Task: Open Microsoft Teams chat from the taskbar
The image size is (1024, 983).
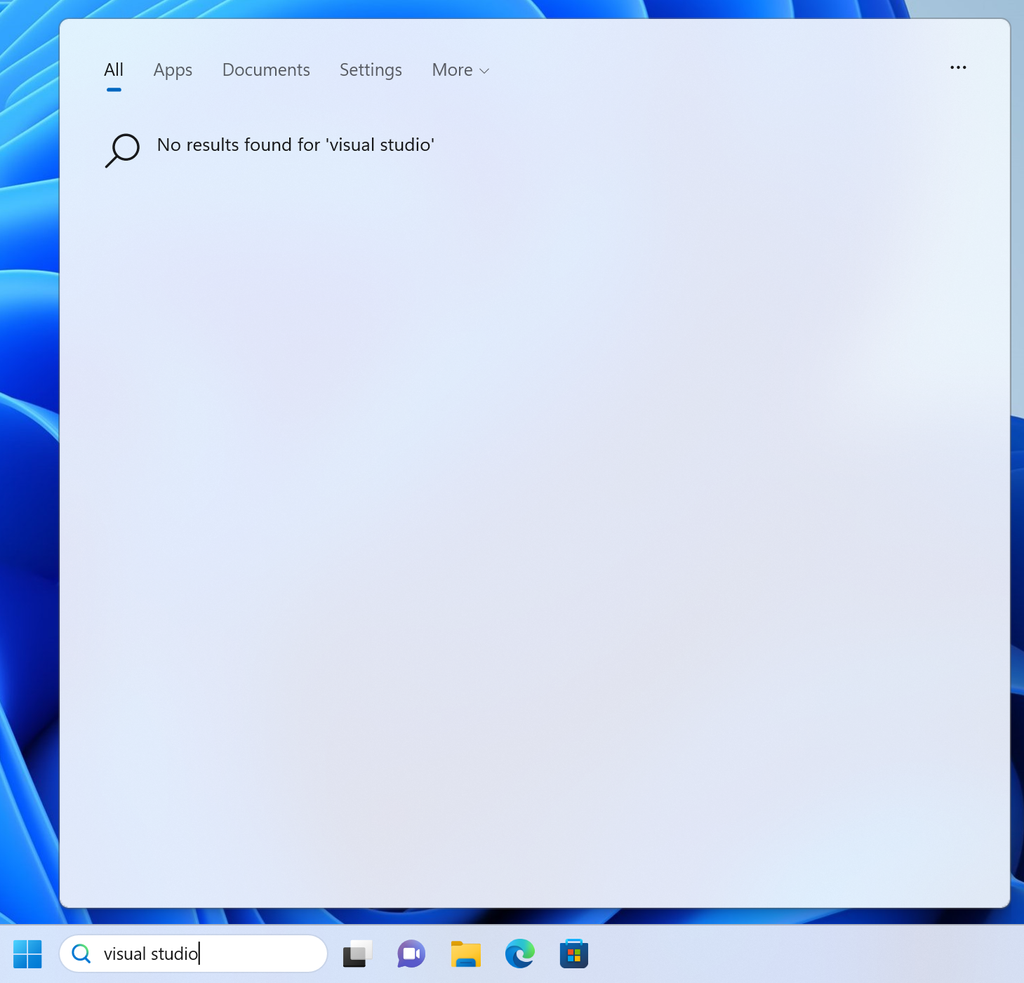Action: (x=411, y=954)
